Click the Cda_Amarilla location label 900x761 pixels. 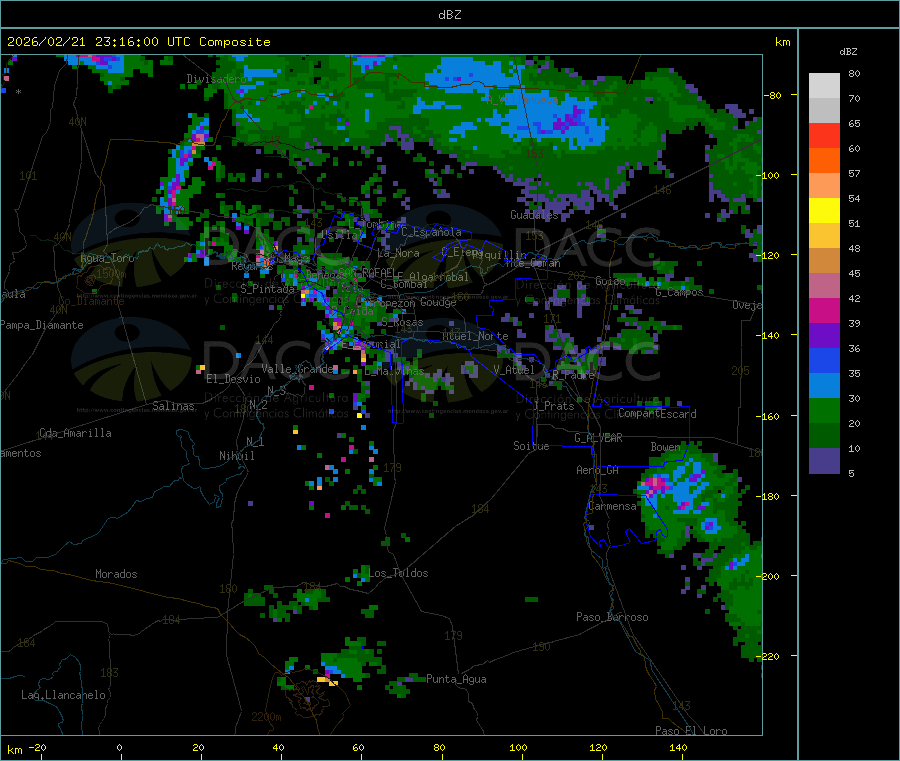75,433
